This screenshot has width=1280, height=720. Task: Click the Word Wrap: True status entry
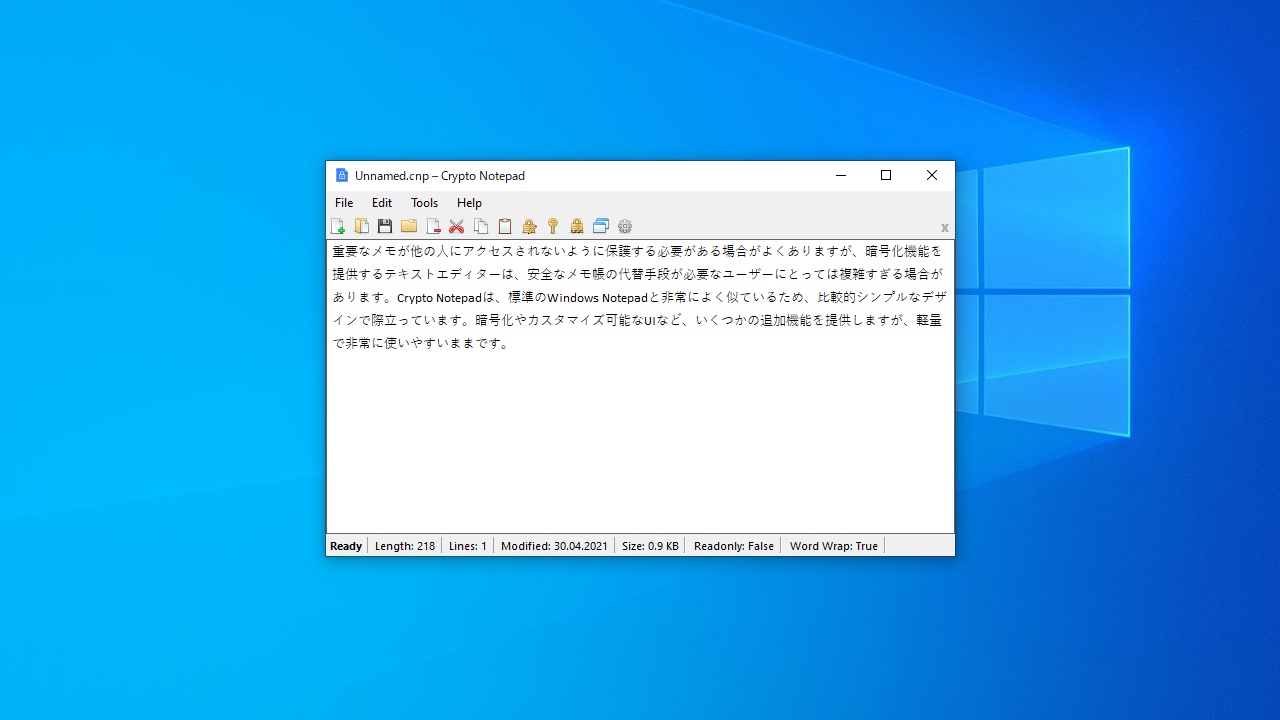[834, 546]
